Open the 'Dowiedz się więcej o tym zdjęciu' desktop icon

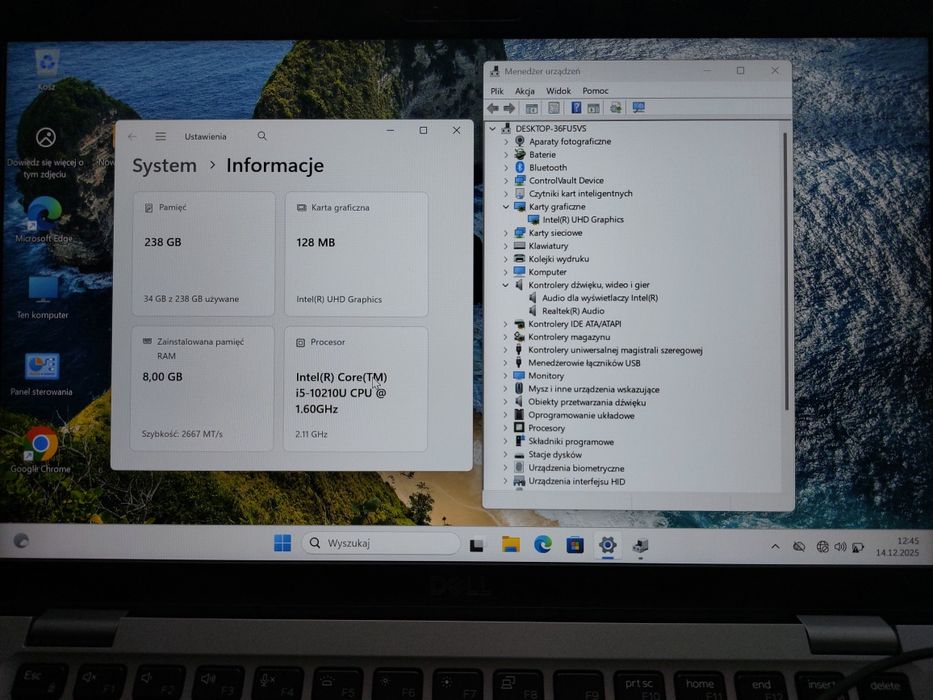tap(45, 152)
